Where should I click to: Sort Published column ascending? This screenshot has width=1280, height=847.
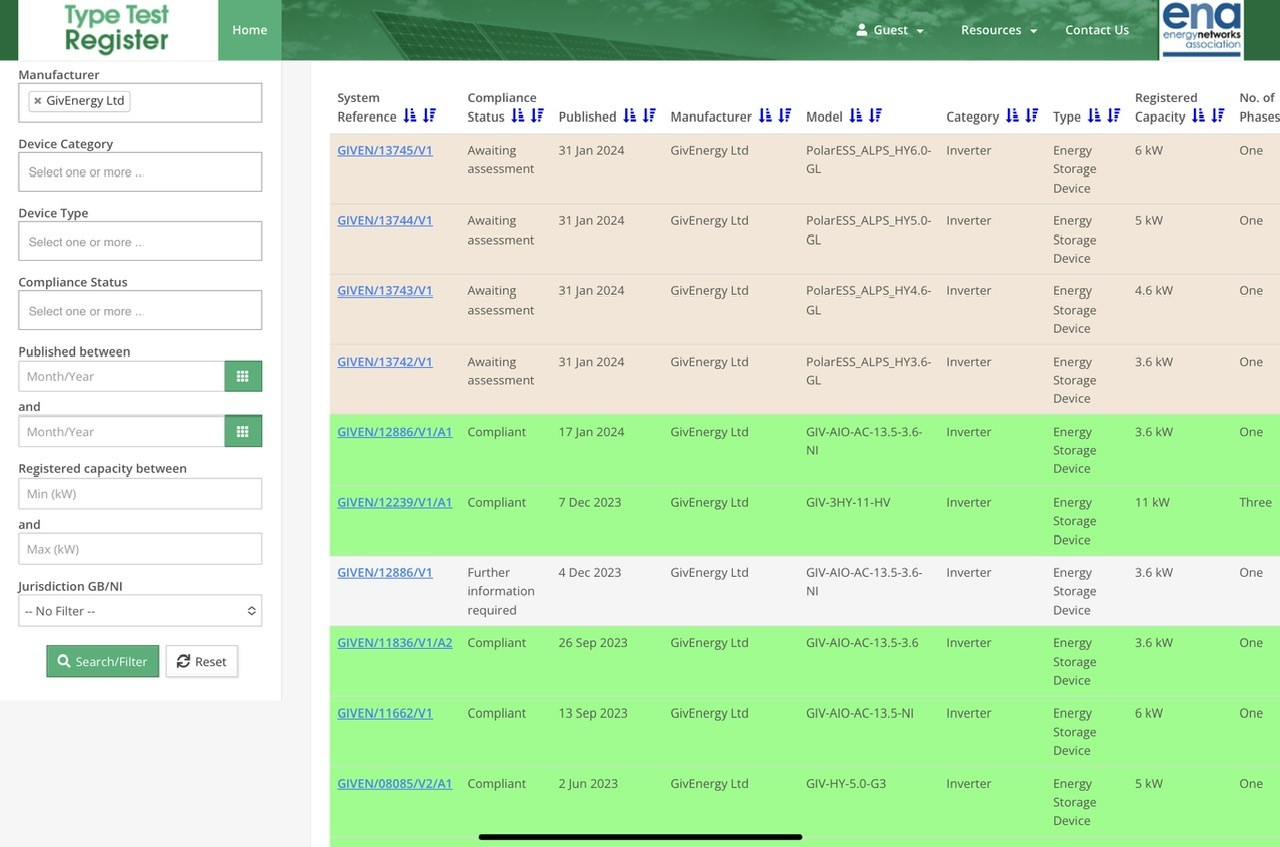click(629, 116)
